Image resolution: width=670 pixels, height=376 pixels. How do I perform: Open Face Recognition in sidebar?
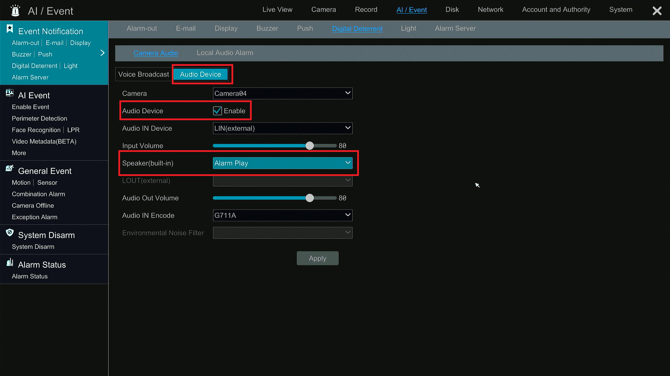coord(36,130)
